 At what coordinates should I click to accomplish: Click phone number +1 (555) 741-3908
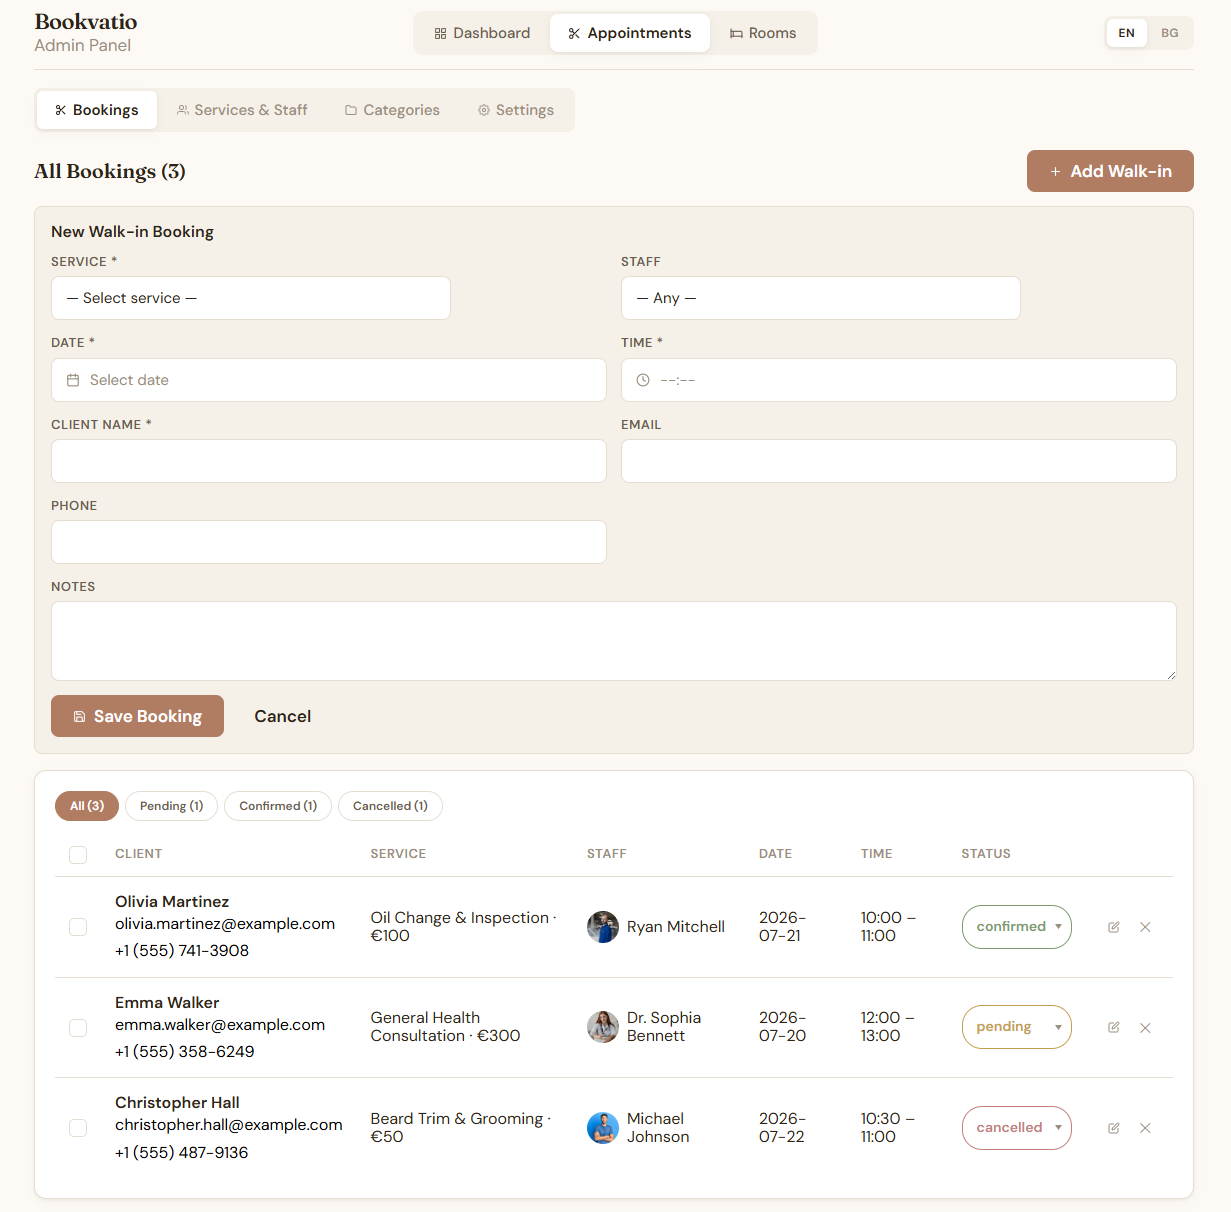click(182, 951)
